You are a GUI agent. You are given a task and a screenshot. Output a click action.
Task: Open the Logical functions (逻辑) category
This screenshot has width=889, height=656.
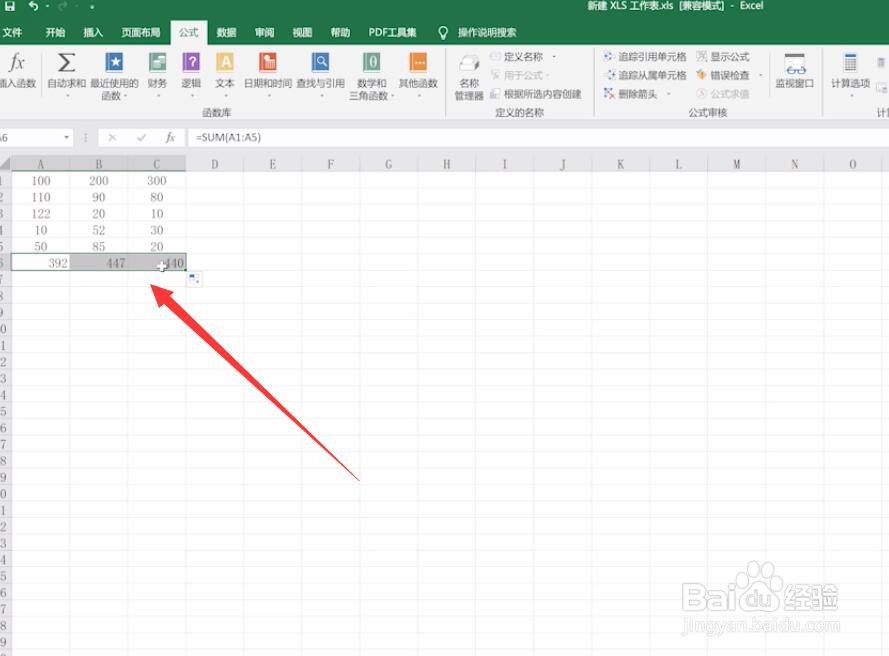(x=191, y=63)
